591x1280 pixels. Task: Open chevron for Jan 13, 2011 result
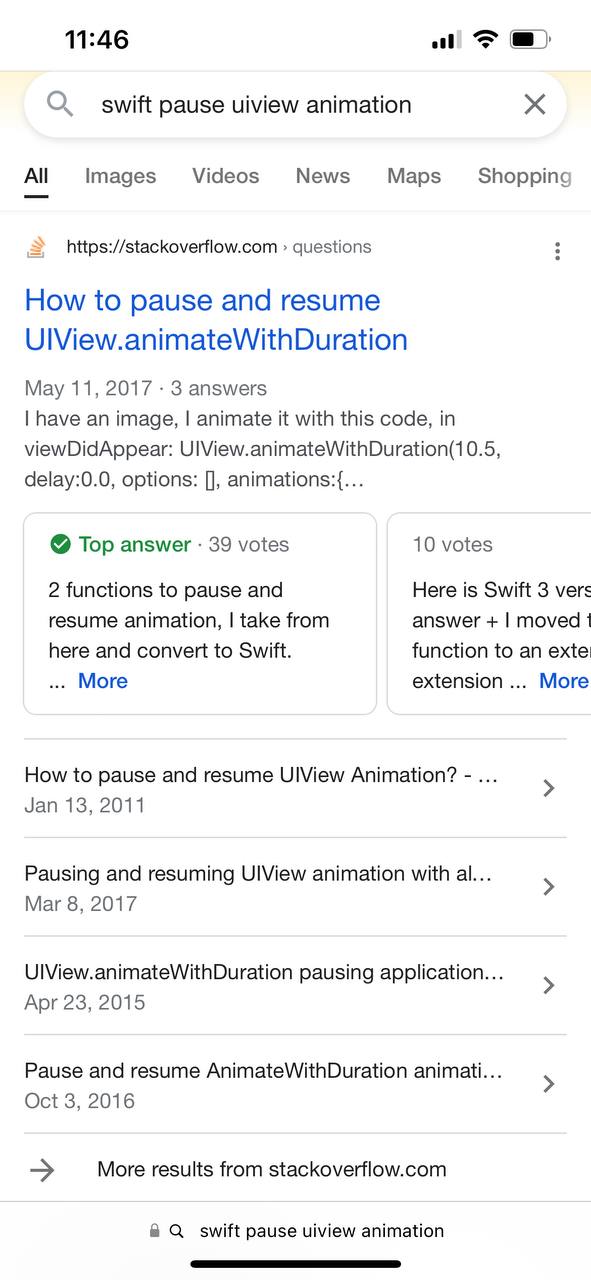point(548,788)
